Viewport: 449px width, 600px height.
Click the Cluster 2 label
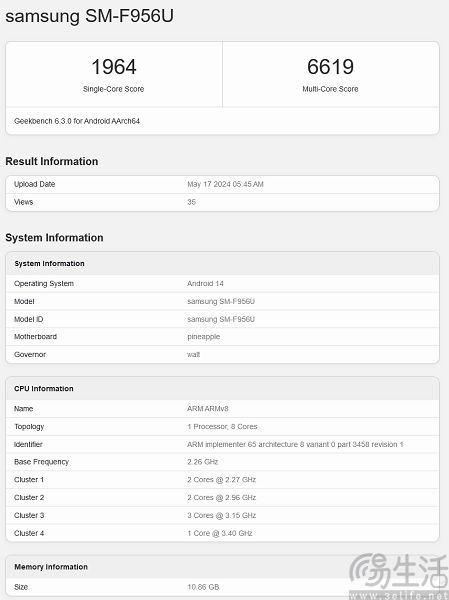[x=29, y=497]
